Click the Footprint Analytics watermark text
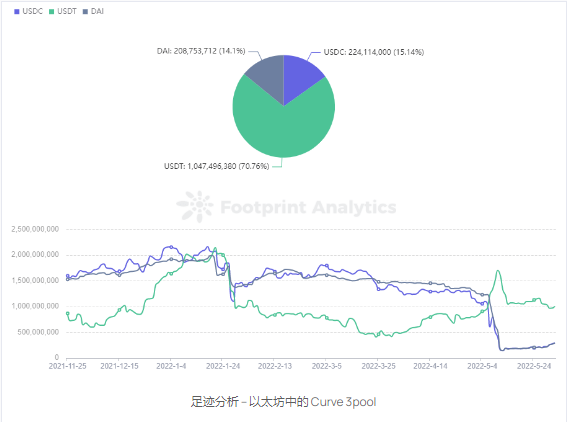 click(308, 208)
